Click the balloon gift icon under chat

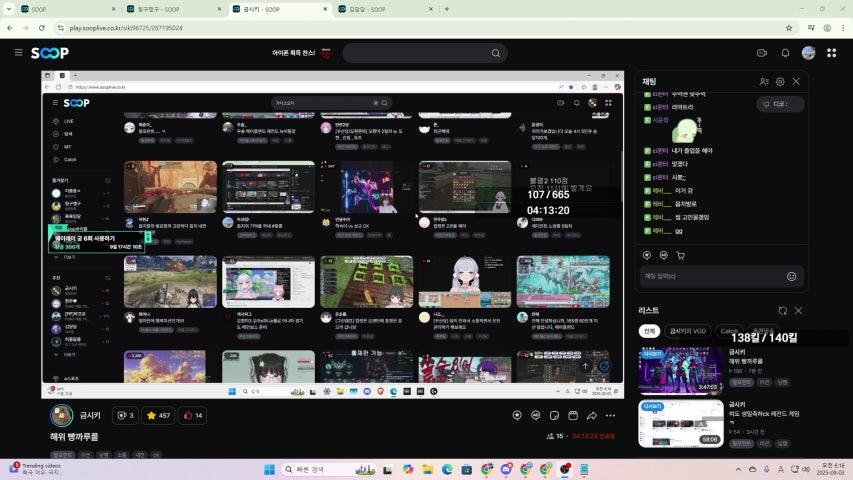click(647, 255)
